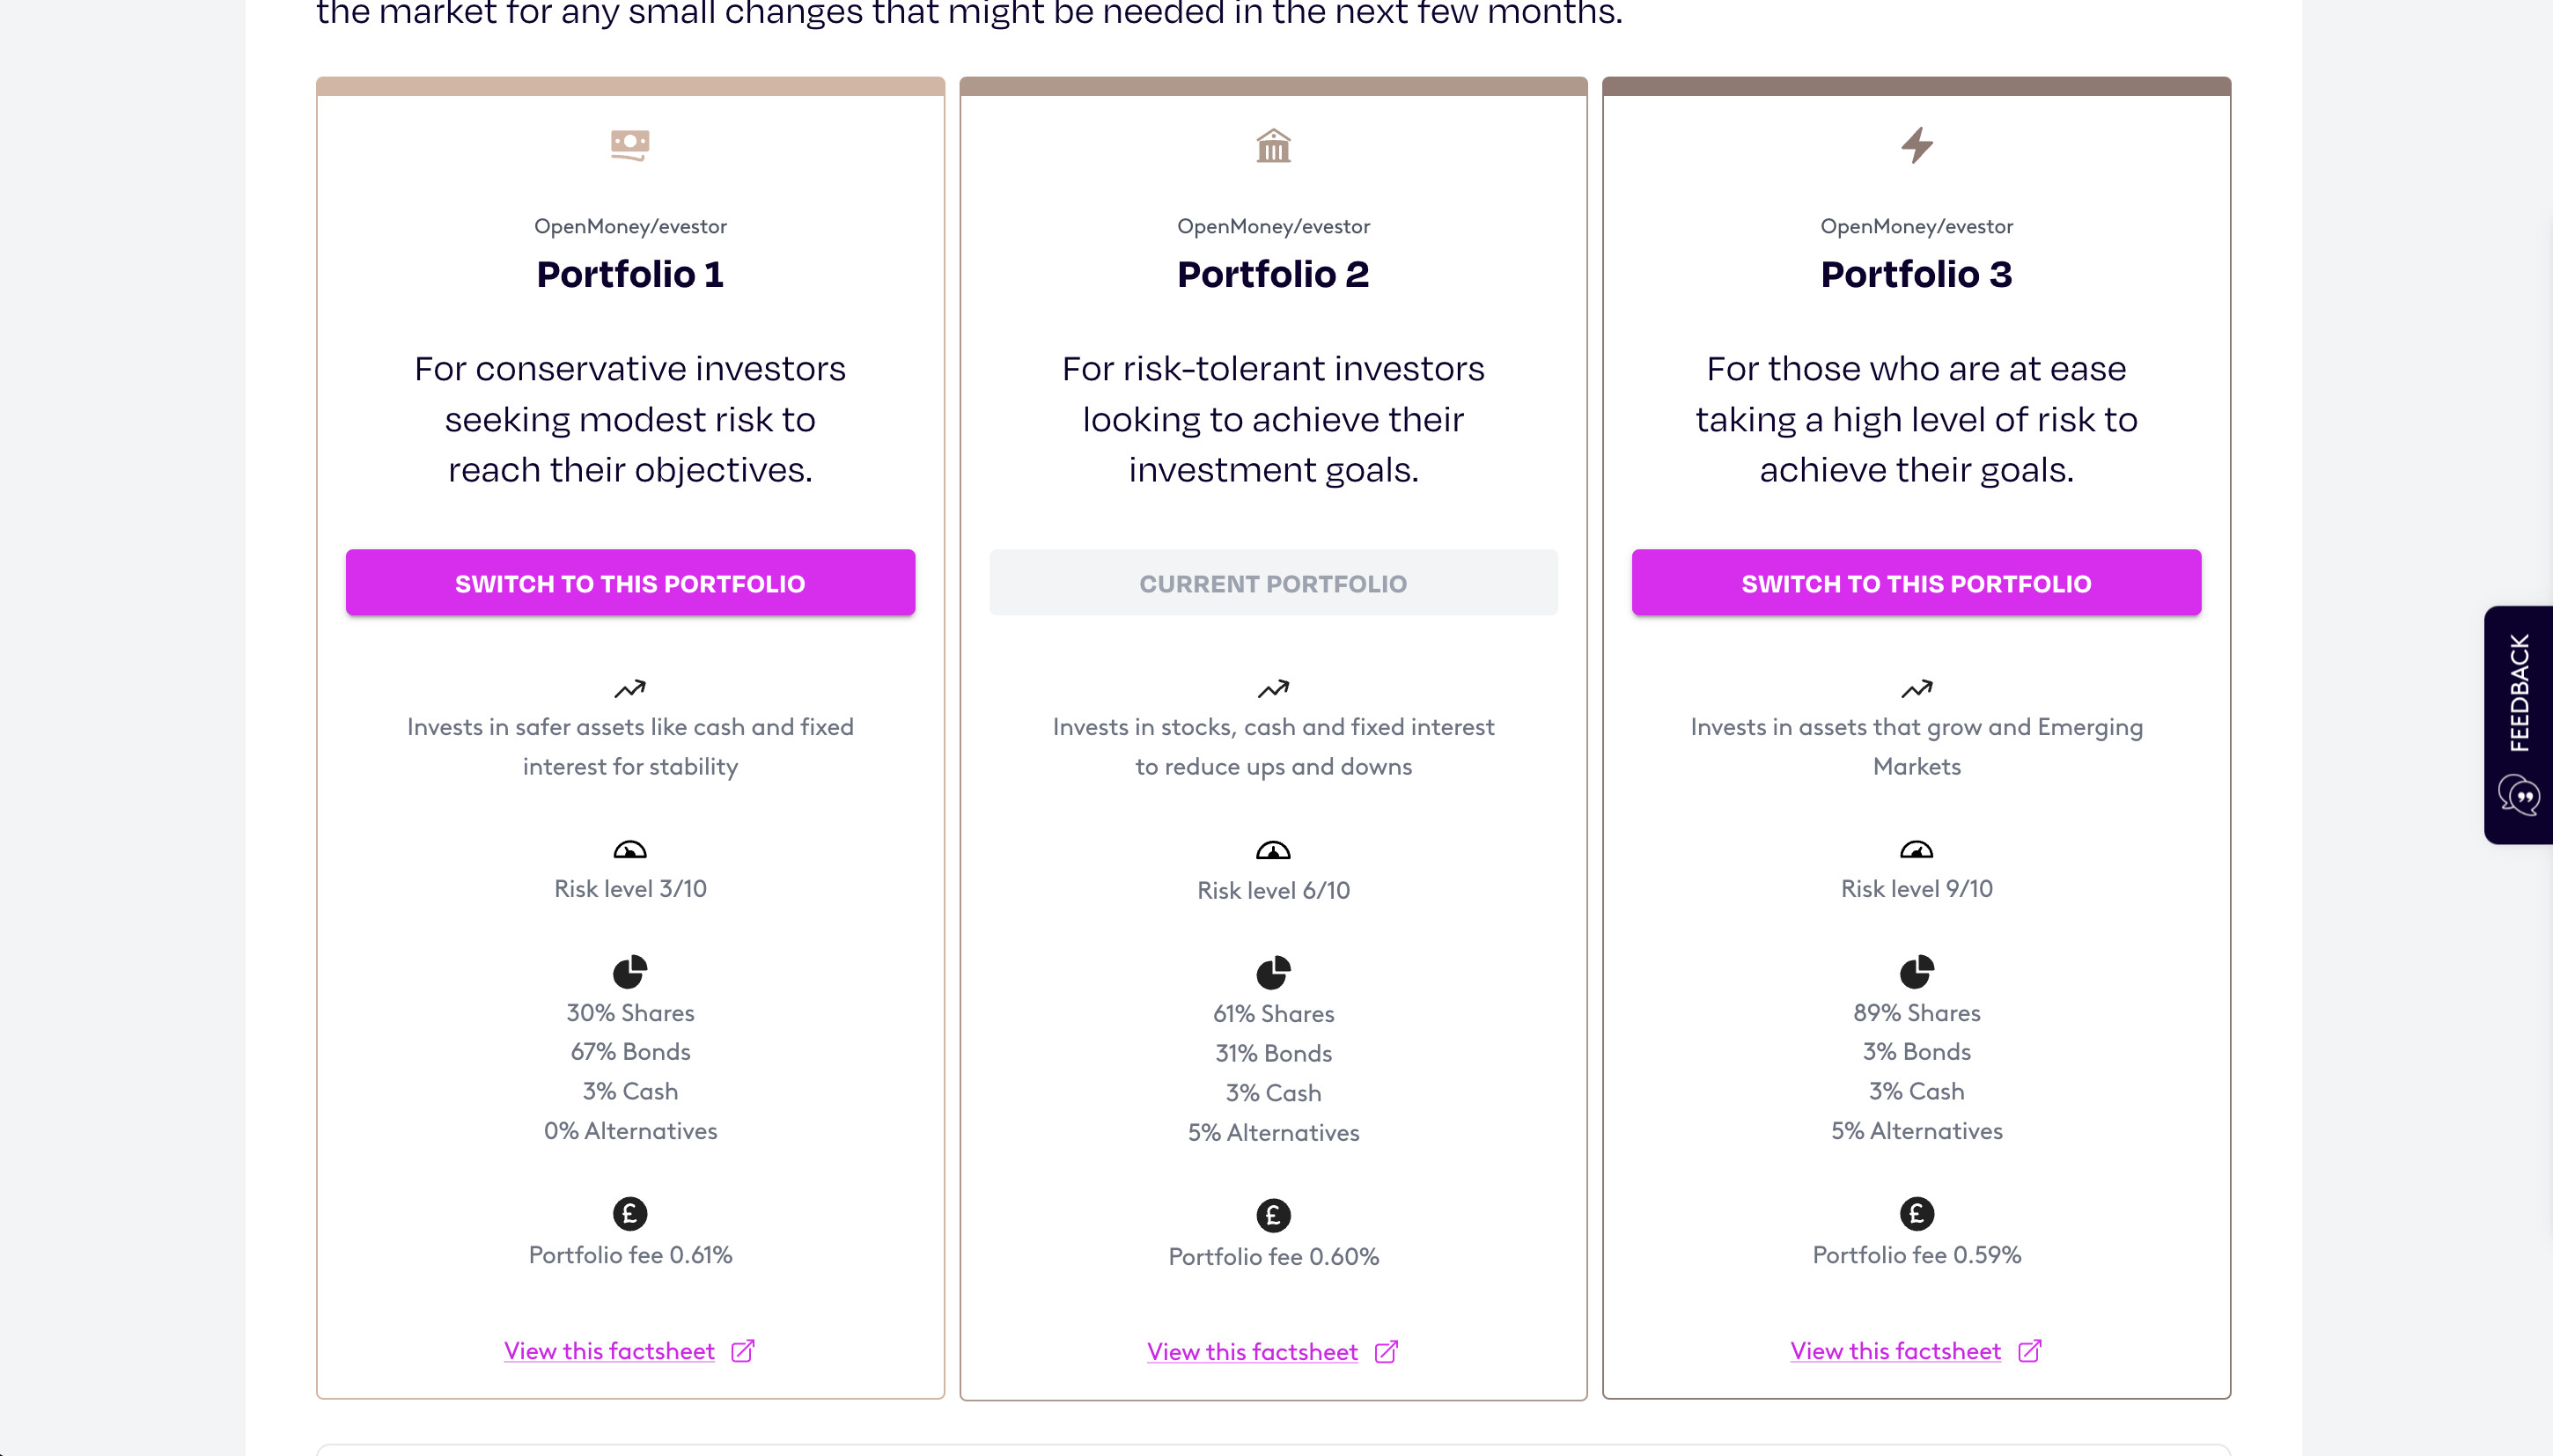The width and height of the screenshot is (2553, 1456).
Task: Click the Portfolio 3 trend arrow icon
Action: click(x=1916, y=688)
